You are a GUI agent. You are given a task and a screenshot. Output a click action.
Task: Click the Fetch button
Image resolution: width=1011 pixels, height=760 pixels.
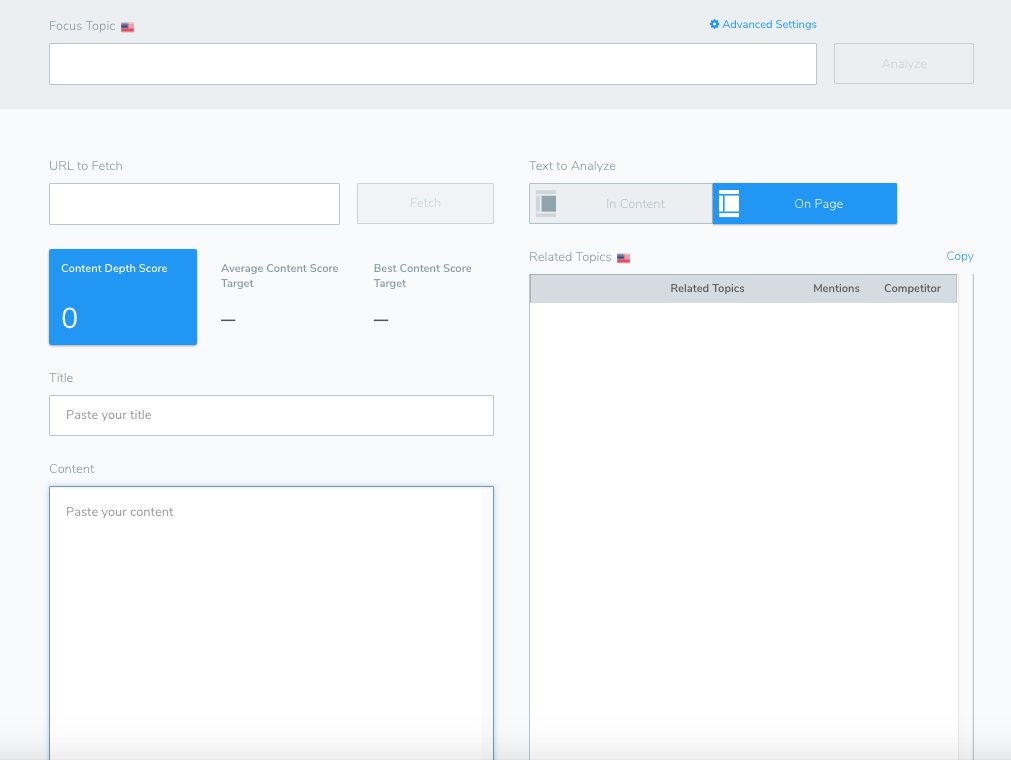point(425,203)
